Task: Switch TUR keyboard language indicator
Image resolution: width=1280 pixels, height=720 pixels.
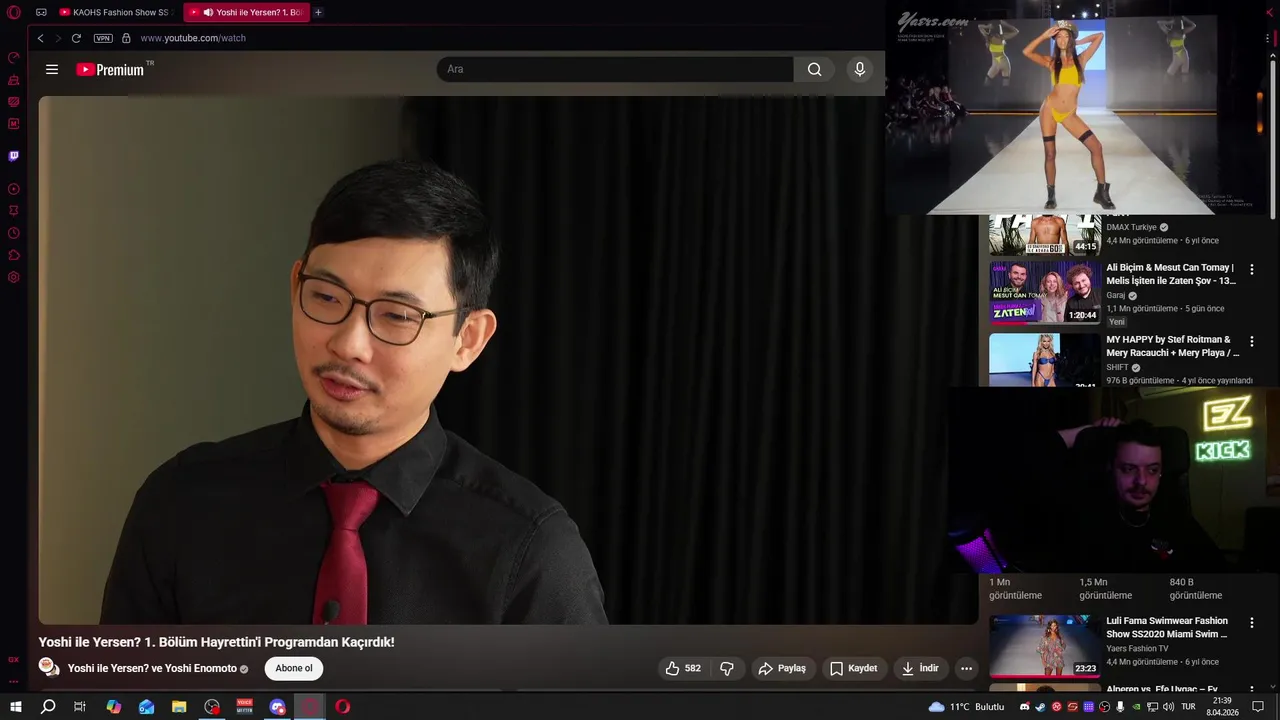Action: pos(1188,707)
